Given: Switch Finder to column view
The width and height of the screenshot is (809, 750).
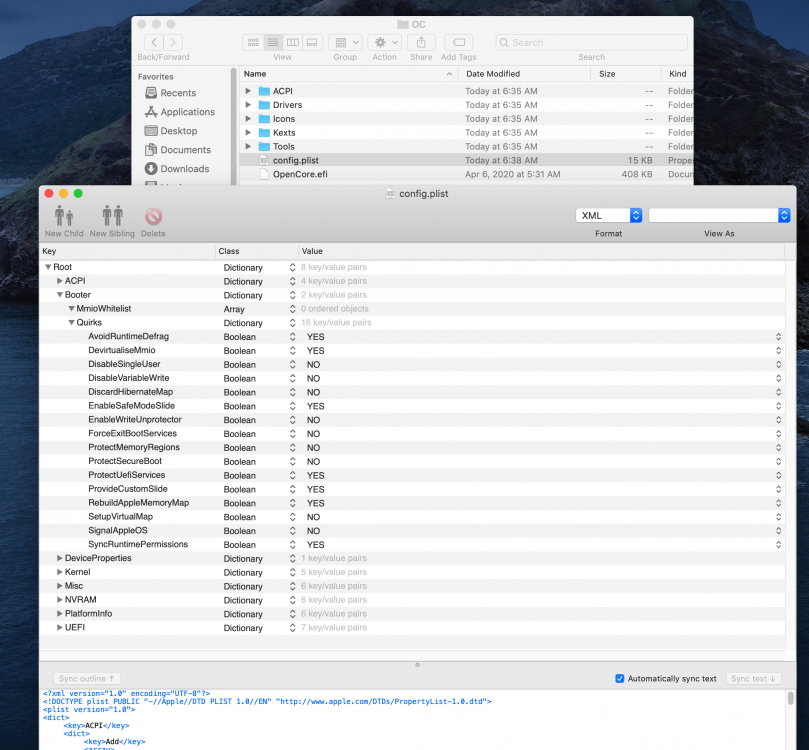Looking at the screenshot, I should pos(293,42).
